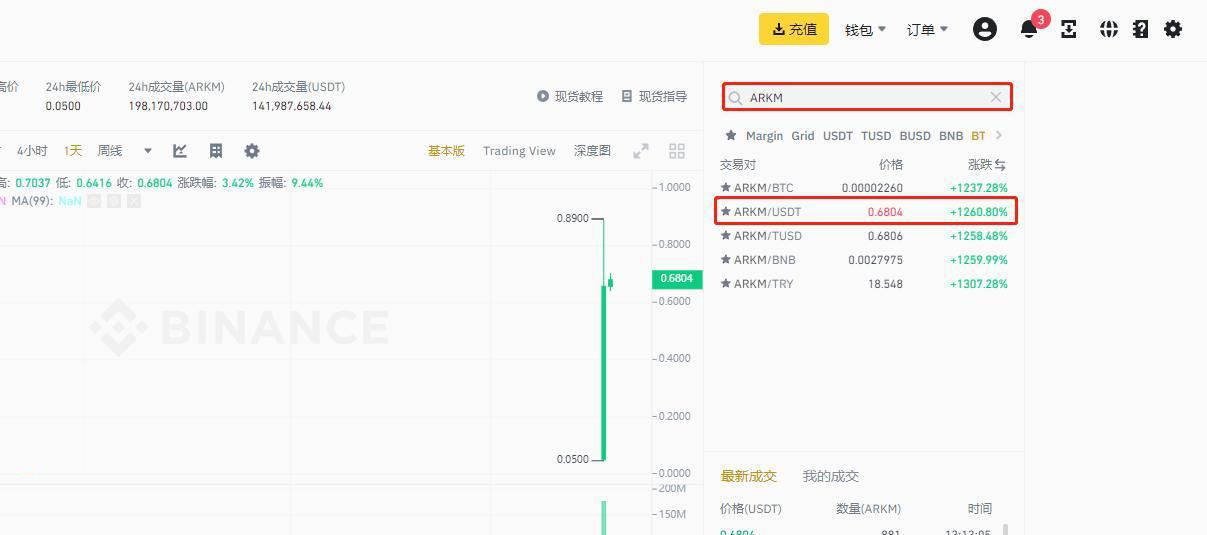Focus the ARKM pair search field
This screenshot has height=535, width=1207.
coord(867,97)
